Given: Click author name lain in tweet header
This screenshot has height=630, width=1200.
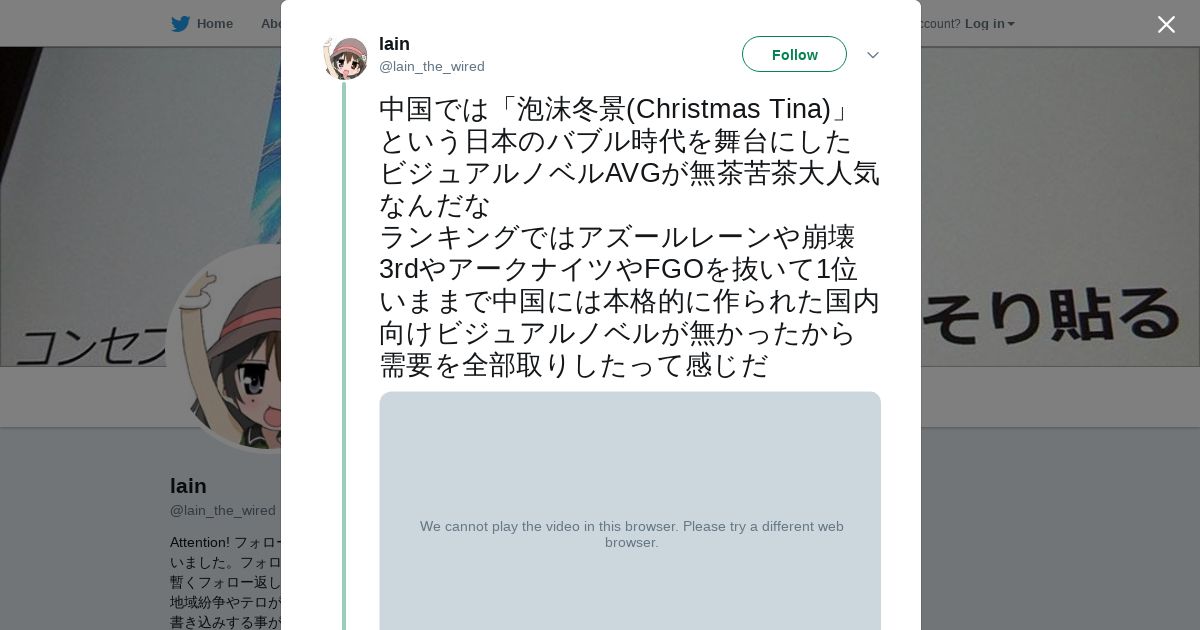Looking at the screenshot, I should pyautogui.click(x=394, y=44).
